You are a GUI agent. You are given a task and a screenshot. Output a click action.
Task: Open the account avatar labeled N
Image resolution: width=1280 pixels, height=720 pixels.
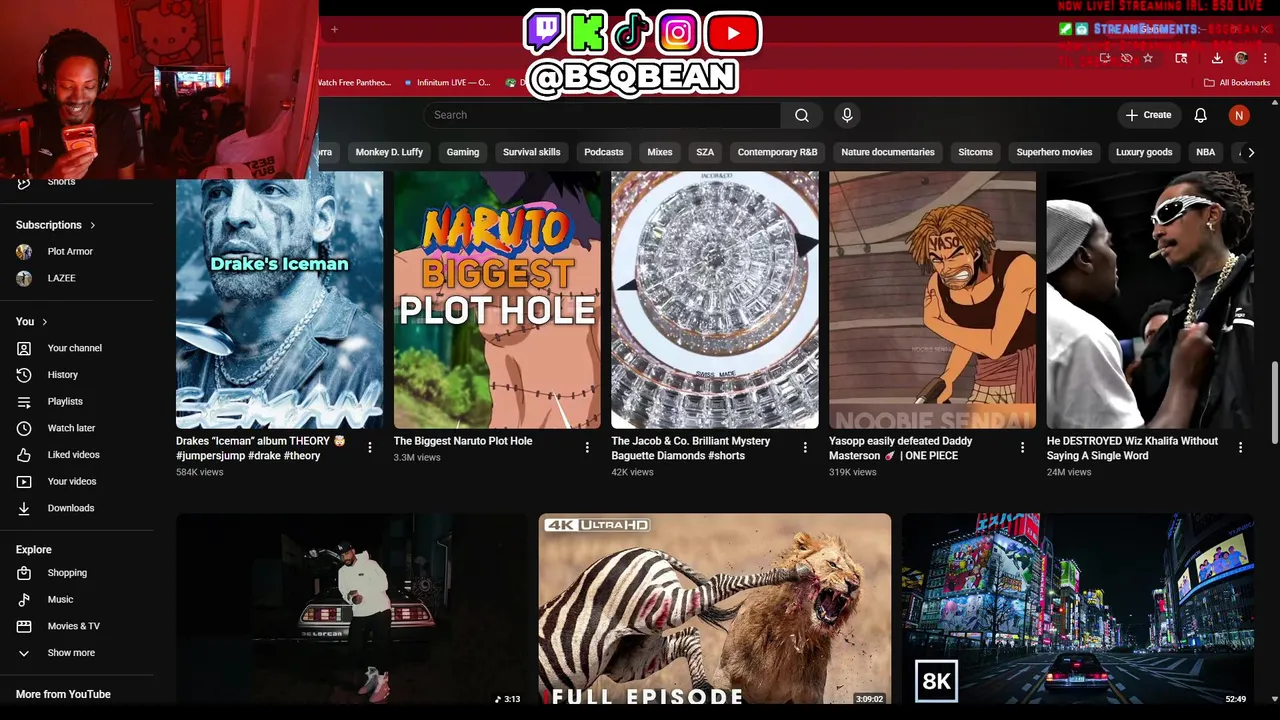1239,115
